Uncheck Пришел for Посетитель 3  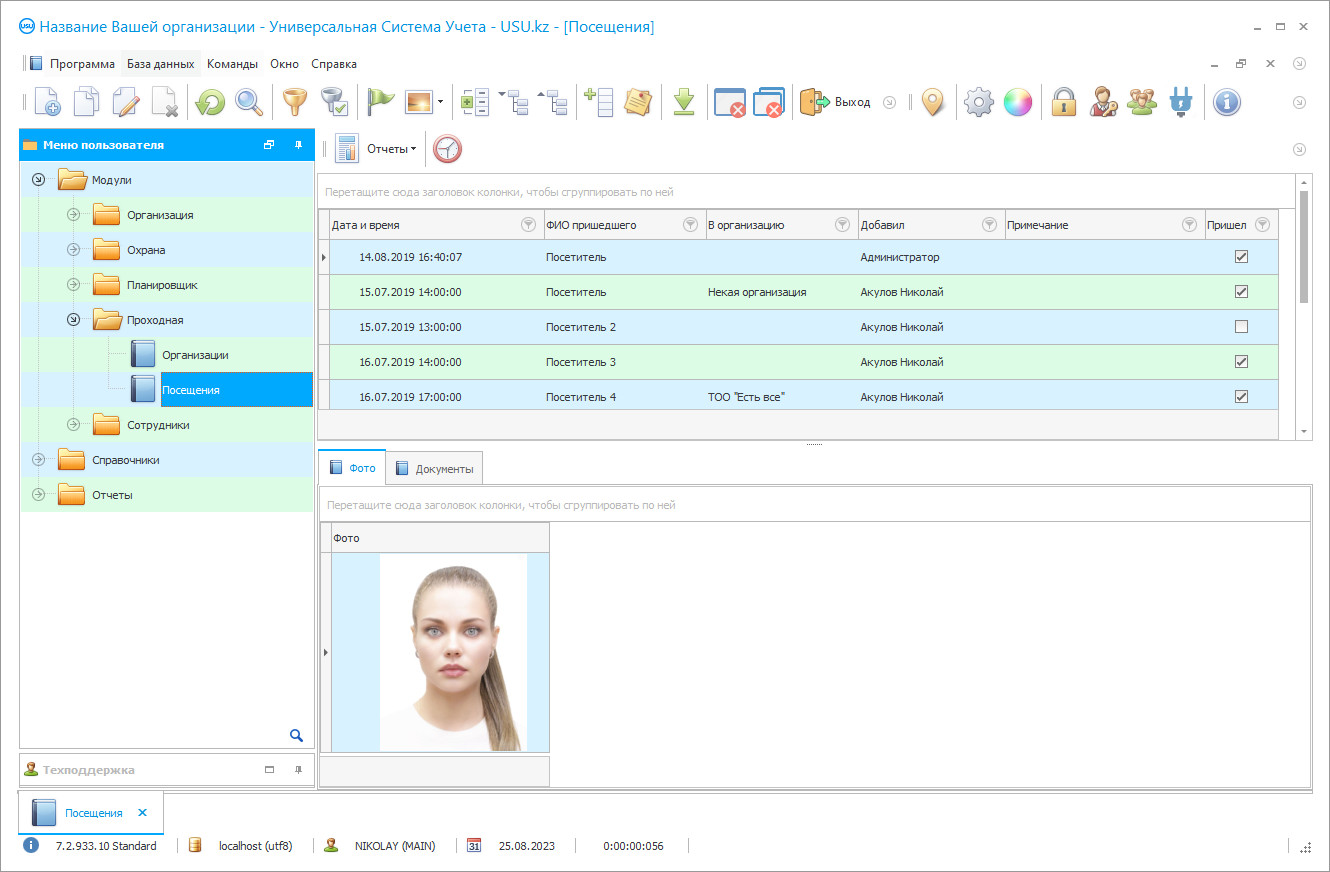(x=1241, y=361)
